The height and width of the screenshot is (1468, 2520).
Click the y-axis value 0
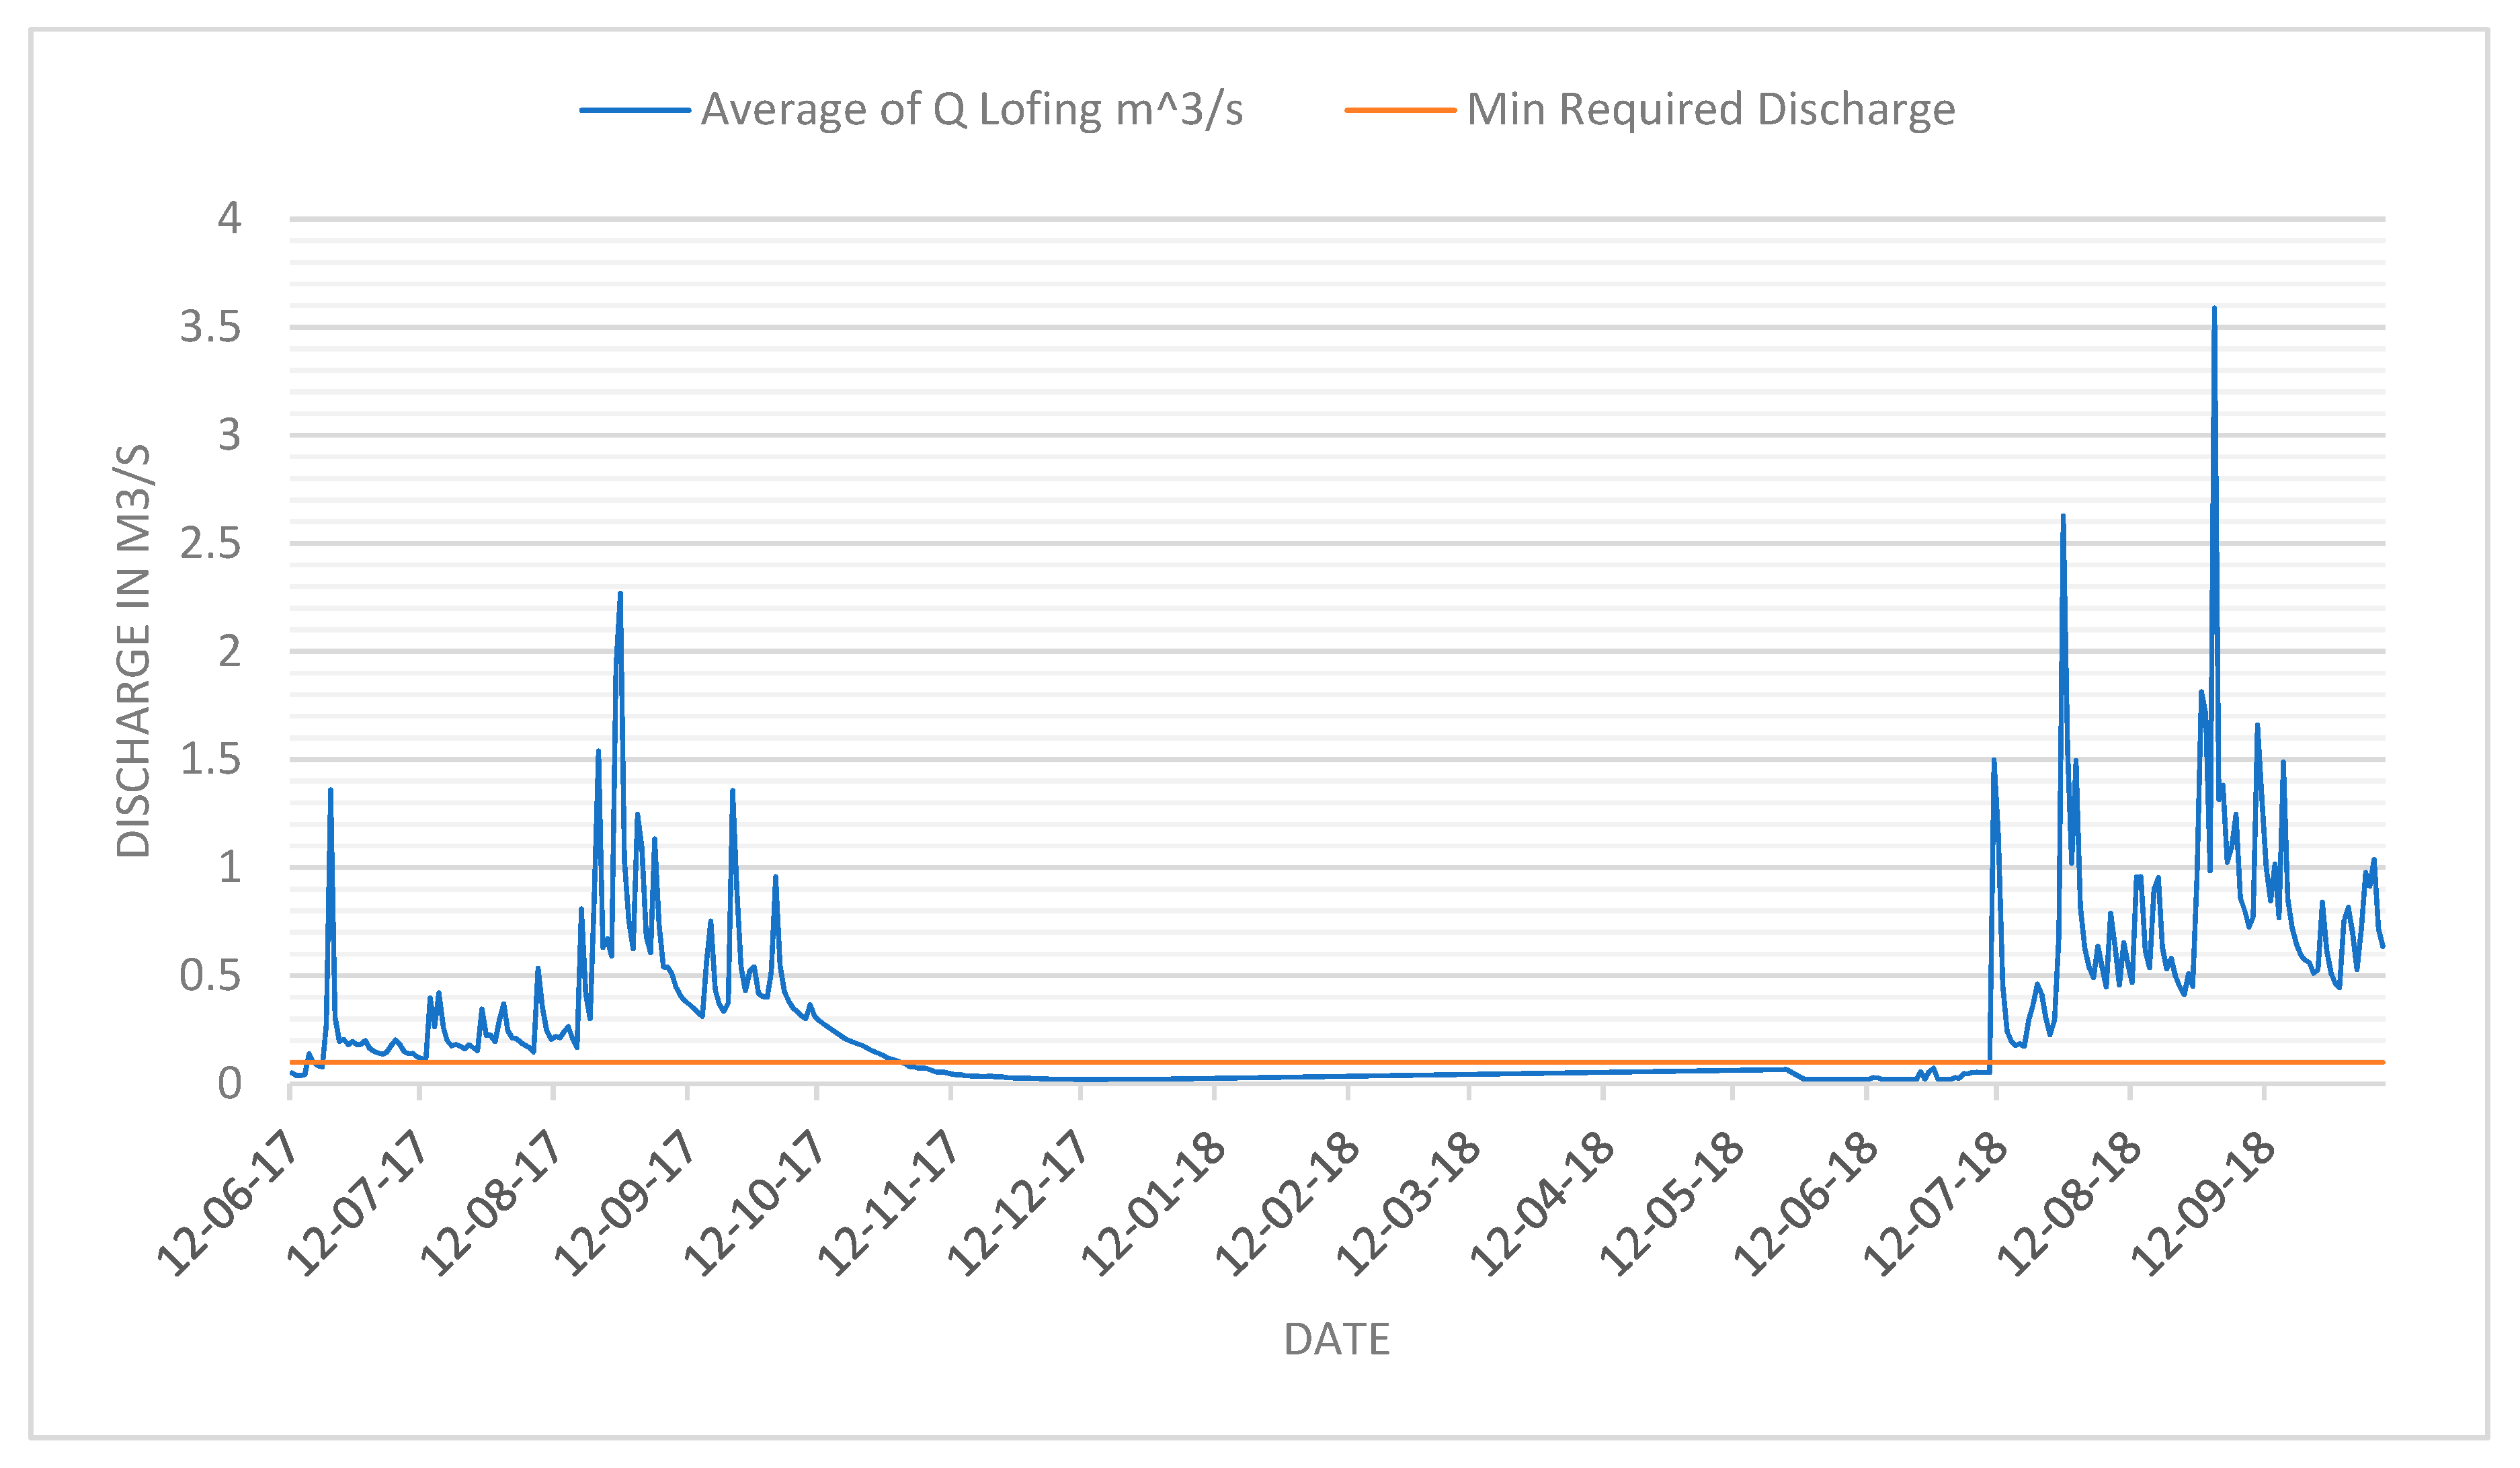point(230,1083)
